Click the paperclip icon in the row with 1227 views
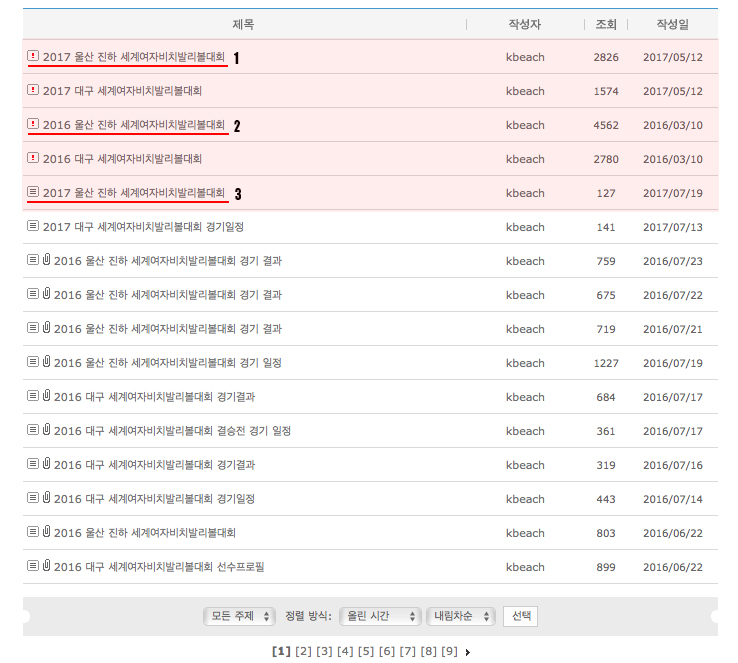The height and width of the screenshot is (663, 738). click(46, 361)
